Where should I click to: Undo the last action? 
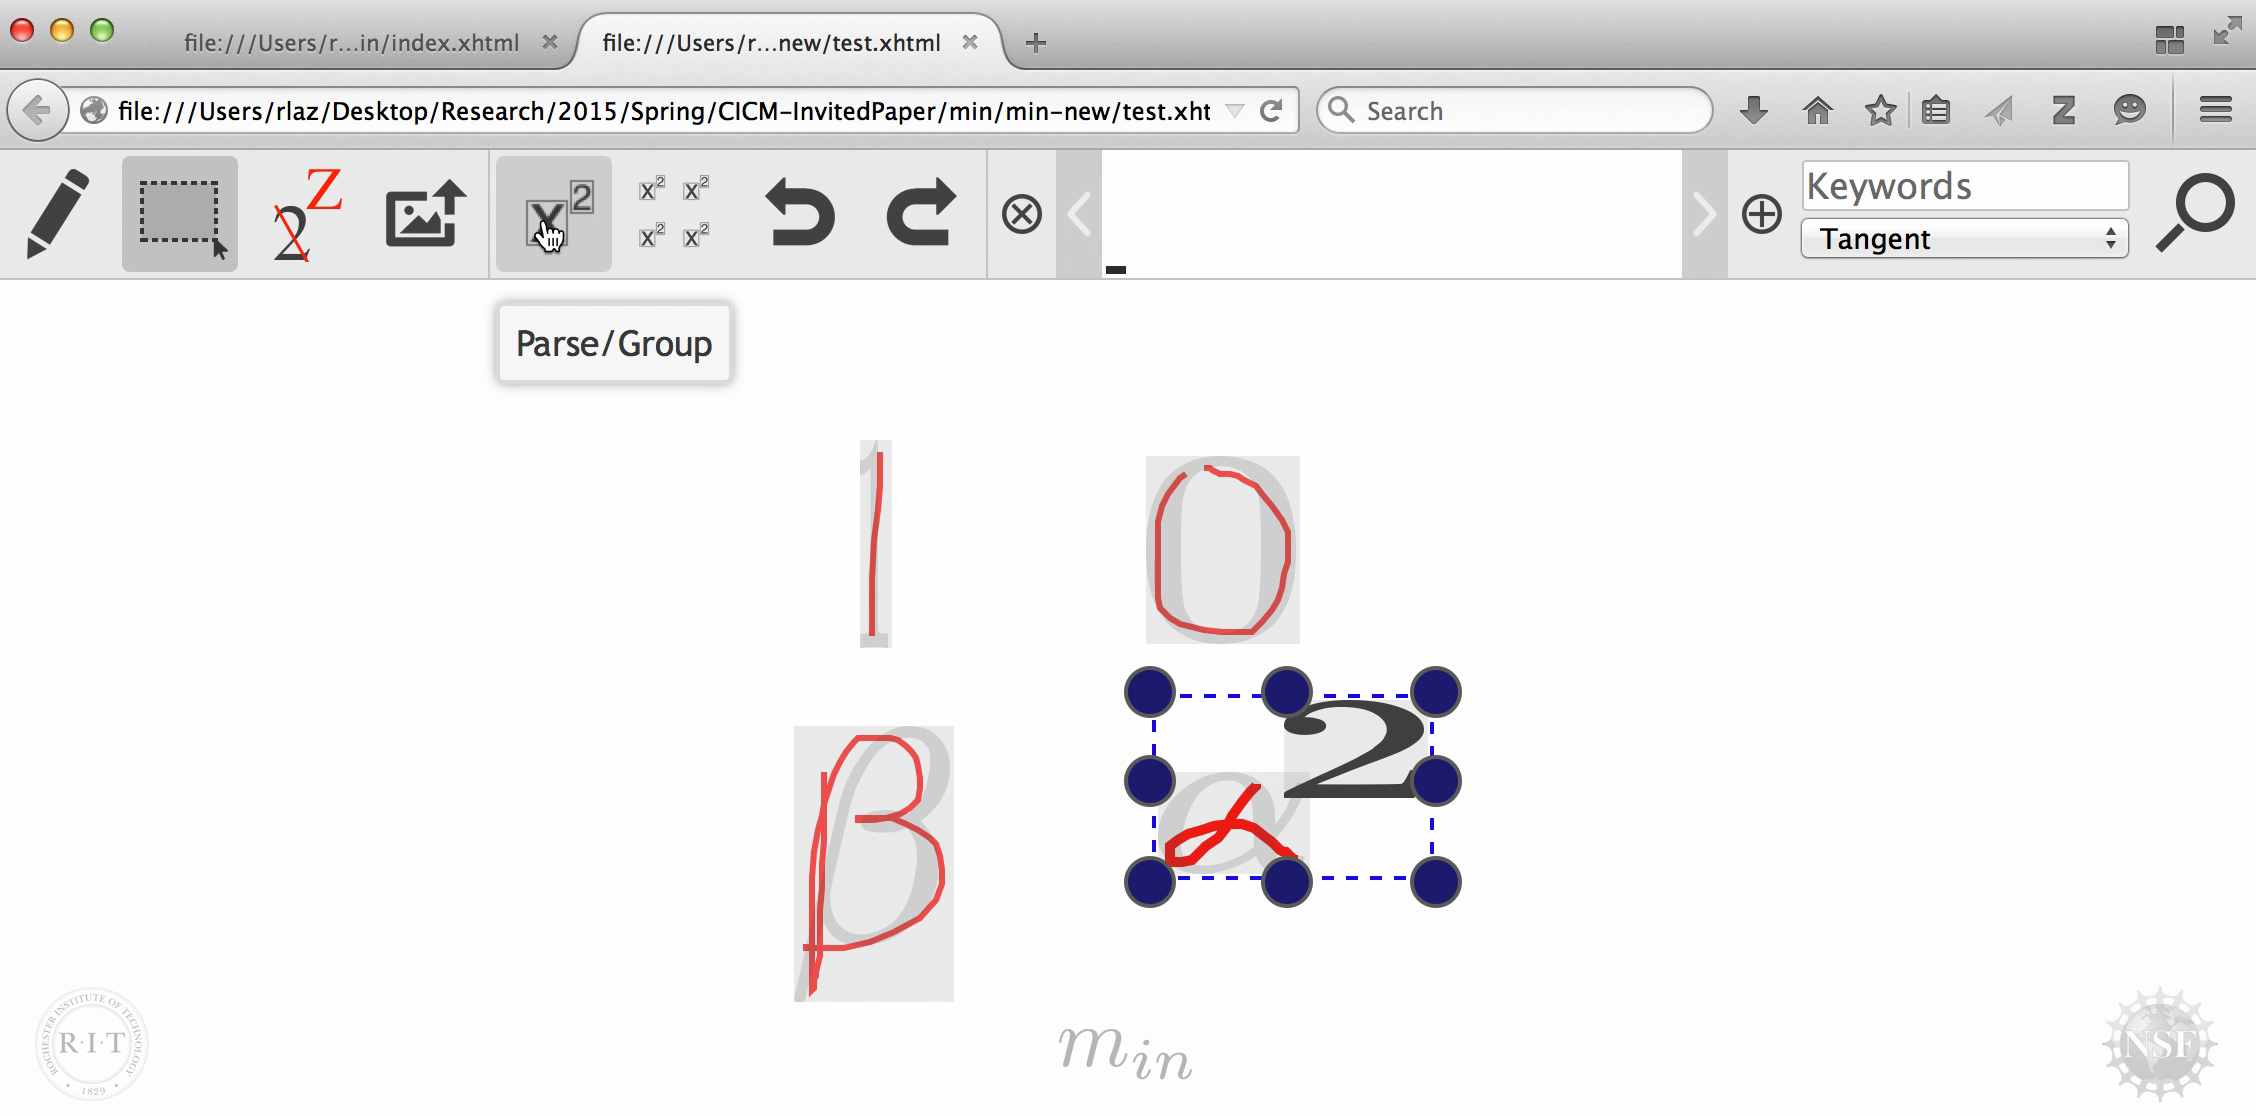coord(799,212)
